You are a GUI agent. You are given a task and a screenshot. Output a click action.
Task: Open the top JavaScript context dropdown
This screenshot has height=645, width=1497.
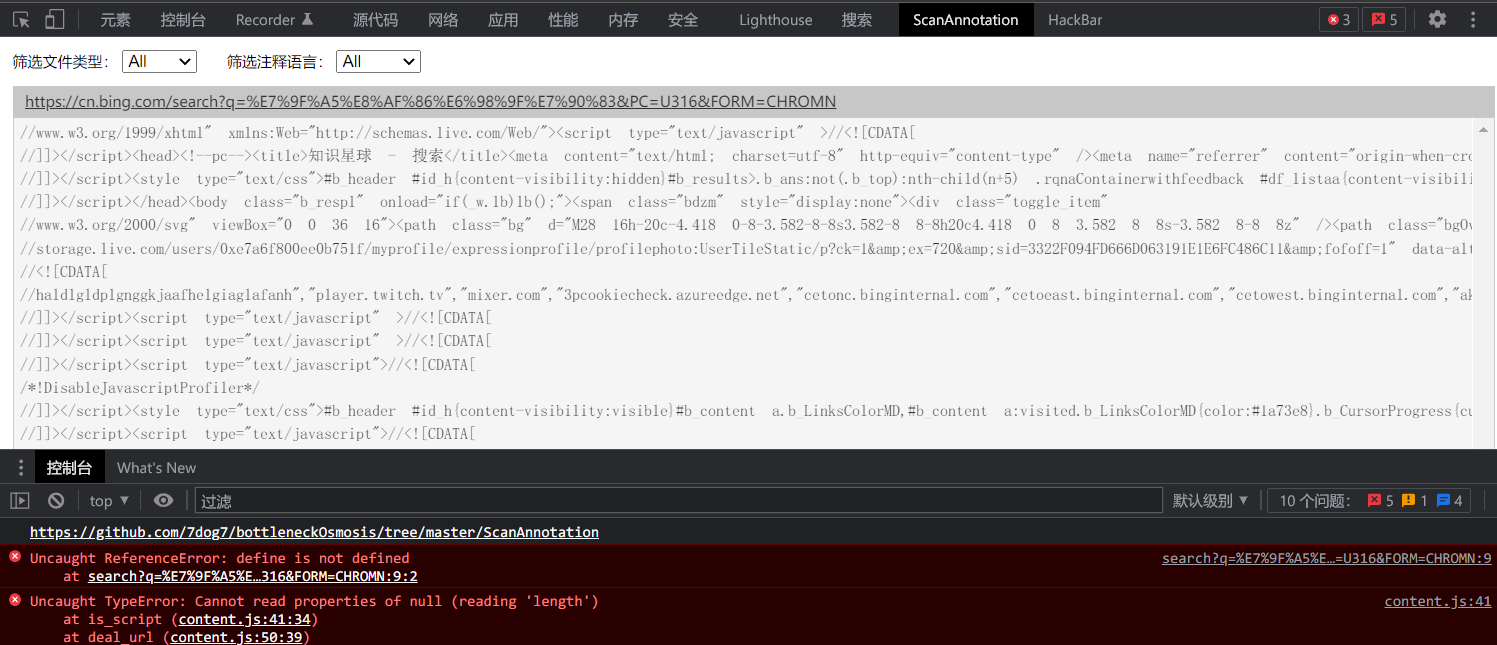tap(109, 500)
